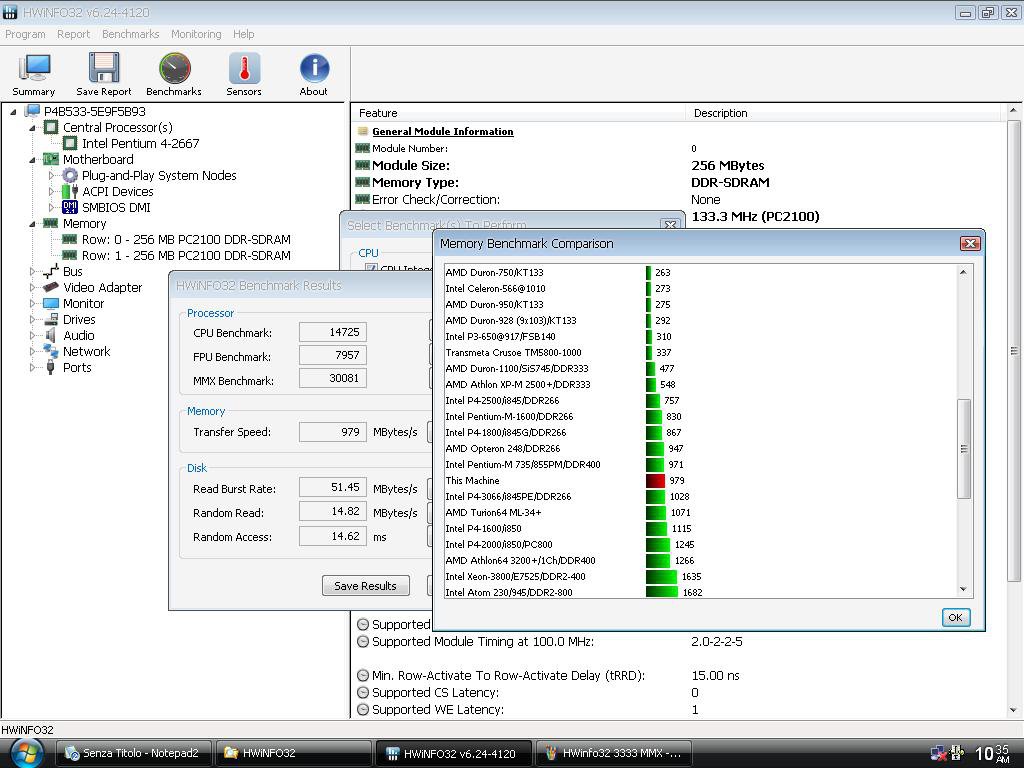Expand the Video Adapter tree node

coord(33,287)
